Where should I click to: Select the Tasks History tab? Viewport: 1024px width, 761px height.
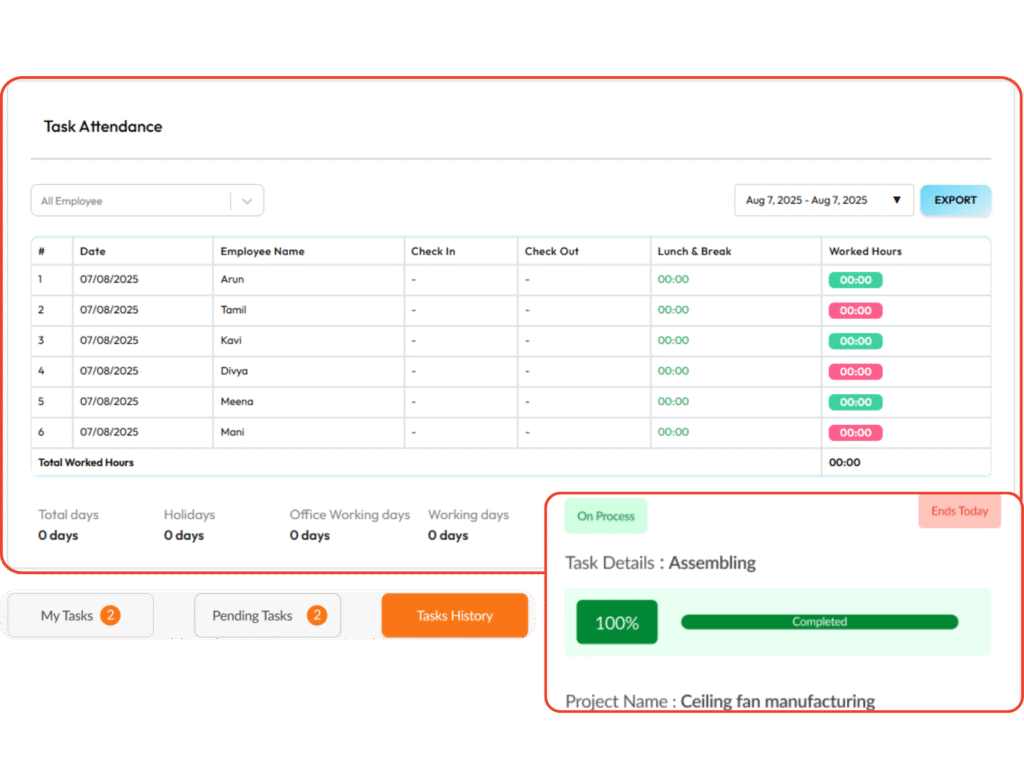454,616
